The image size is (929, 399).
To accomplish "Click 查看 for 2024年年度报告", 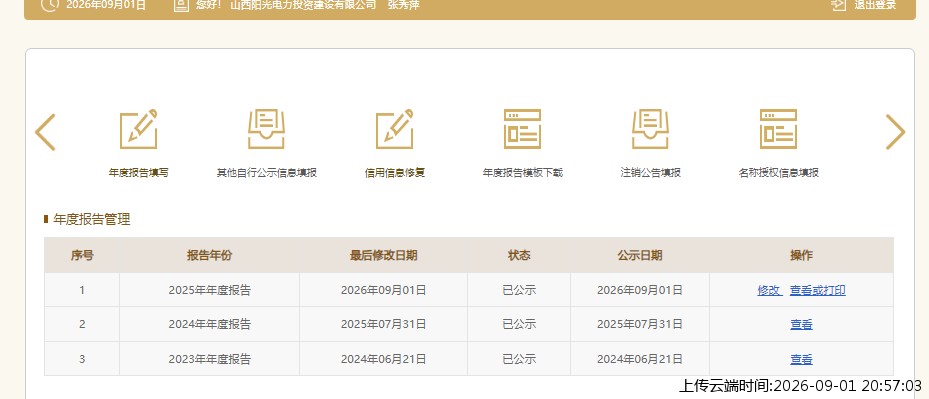I will click(801, 324).
